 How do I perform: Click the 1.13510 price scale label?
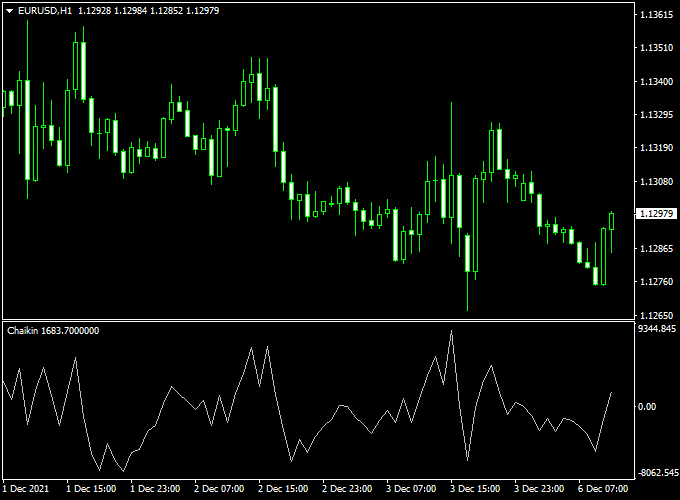click(x=657, y=48)
